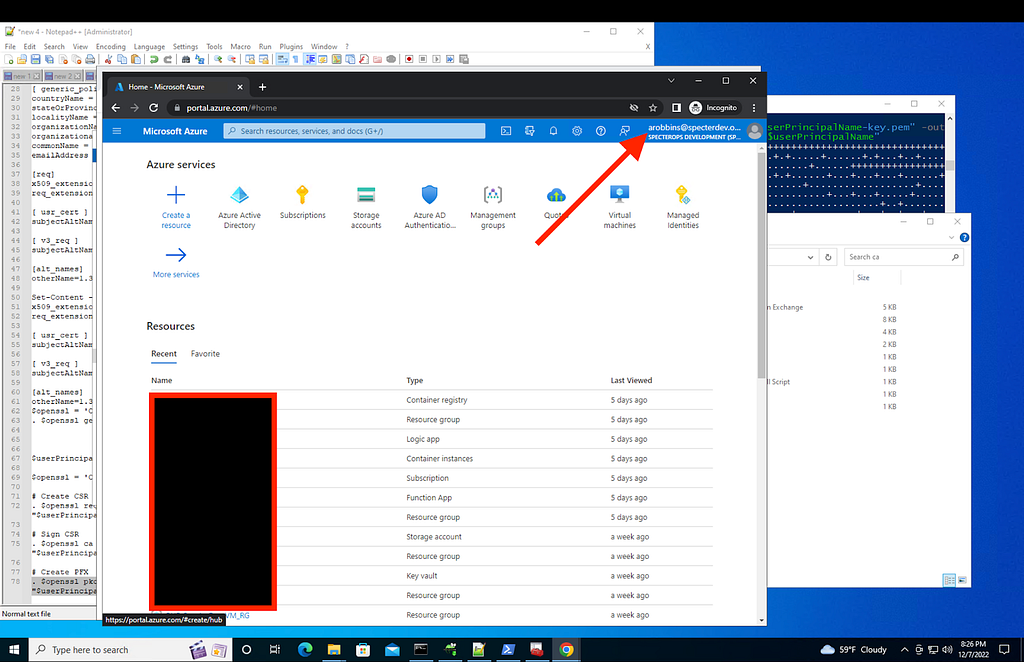Image resolution: width=1024 pixels, height=662 pixels.
Task: Toggle show all characters in Notepad++
Action: pos(296,59)
